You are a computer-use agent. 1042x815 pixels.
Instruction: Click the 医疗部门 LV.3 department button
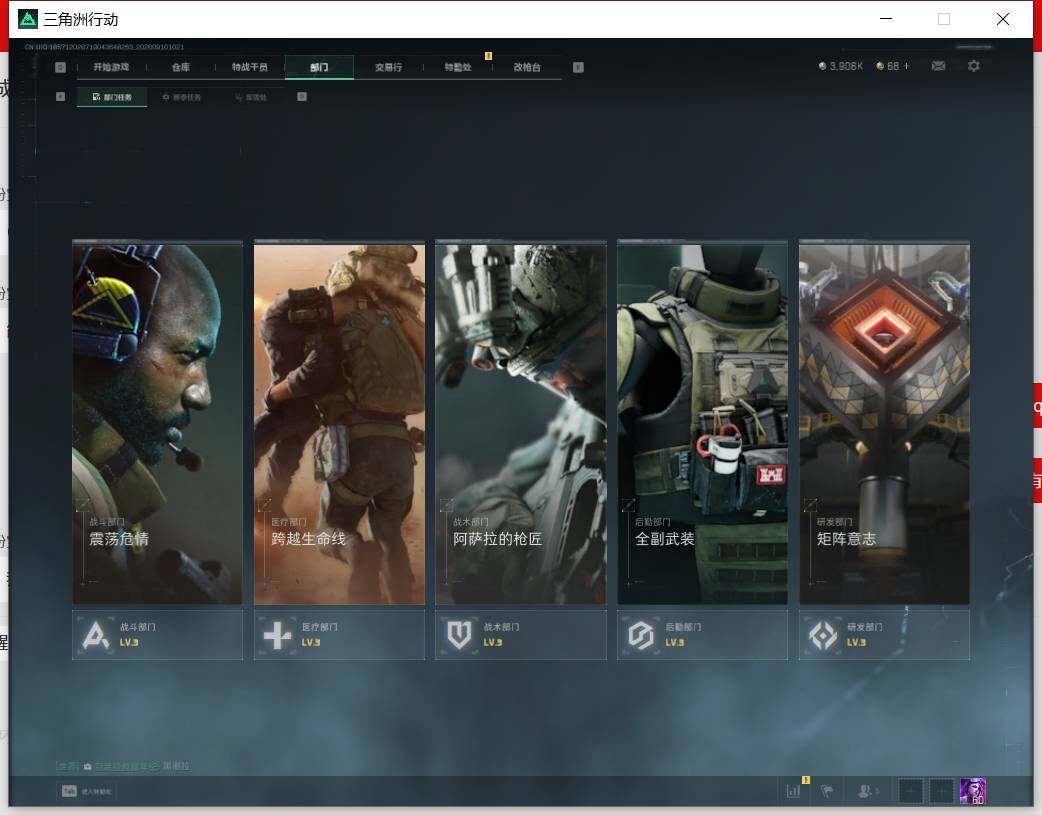[x=340, y=635]
